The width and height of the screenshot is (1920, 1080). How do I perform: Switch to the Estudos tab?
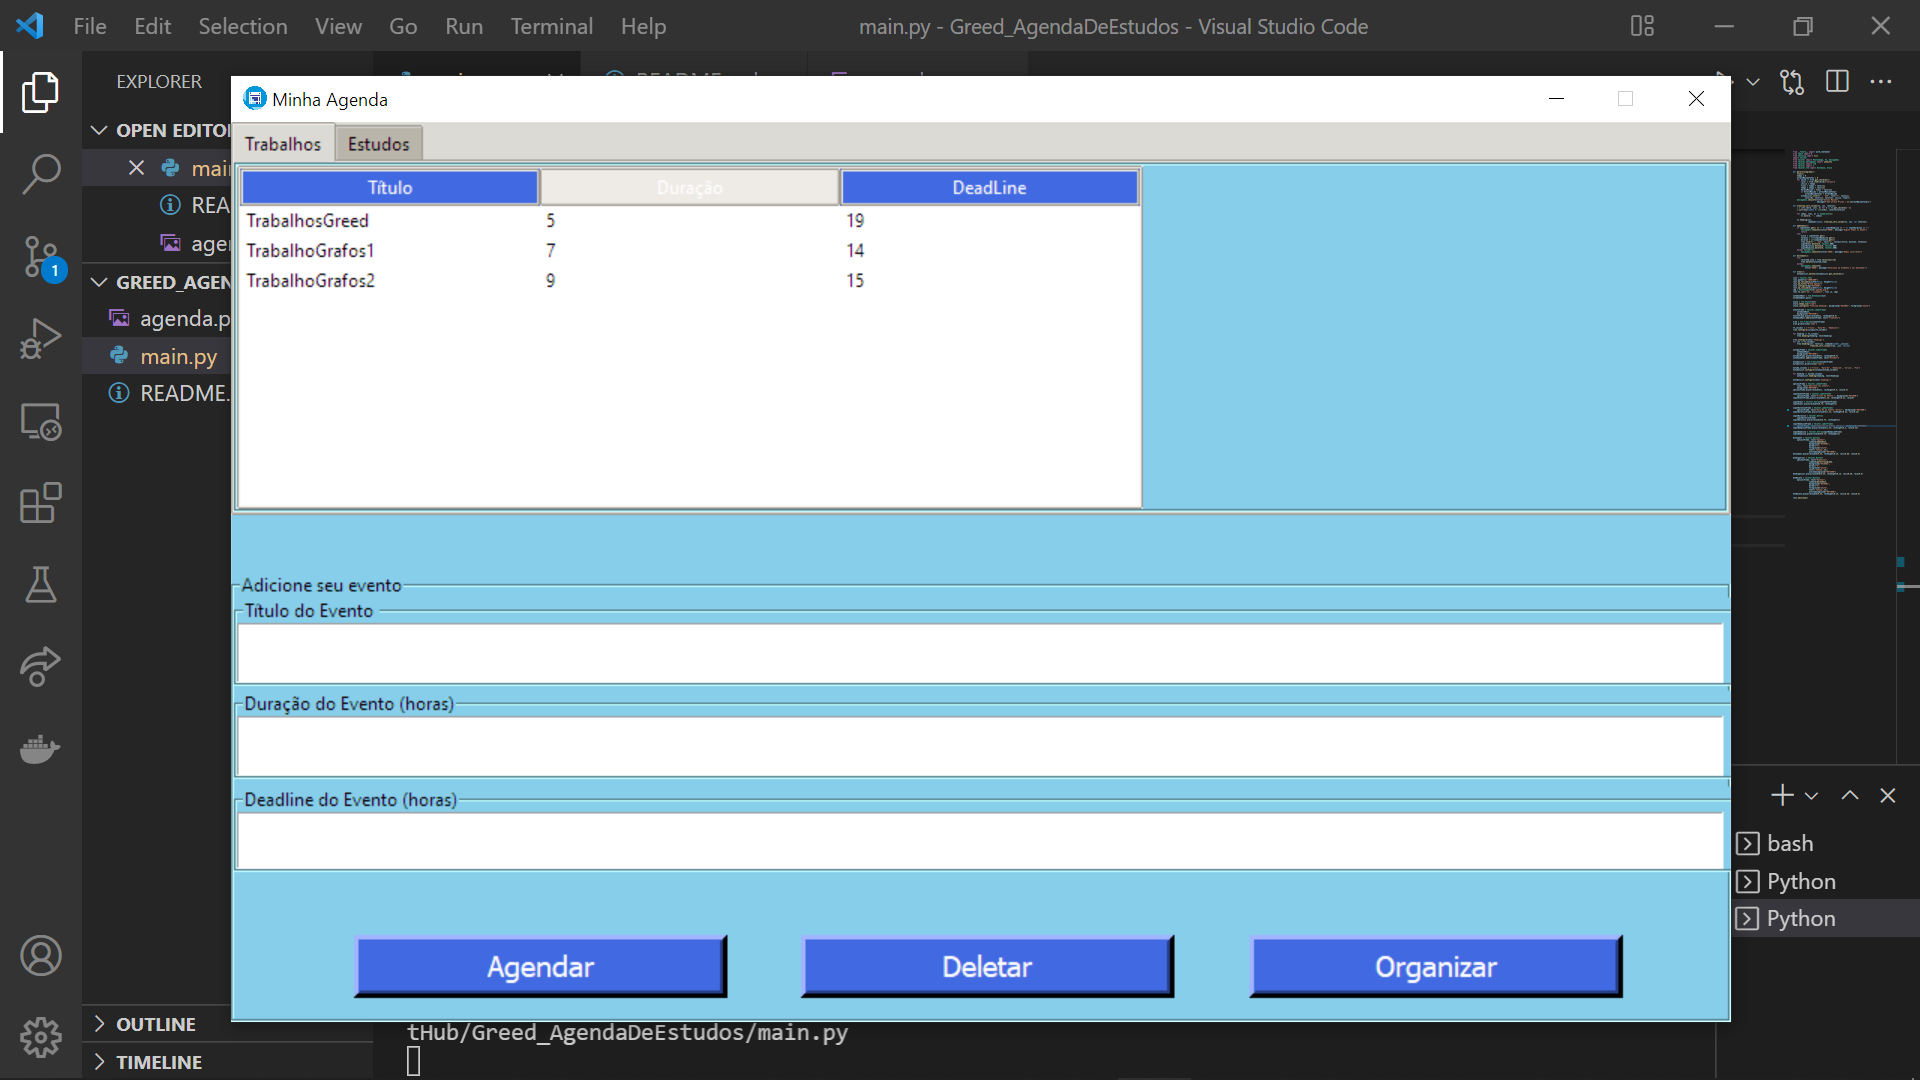coord(378,143)
